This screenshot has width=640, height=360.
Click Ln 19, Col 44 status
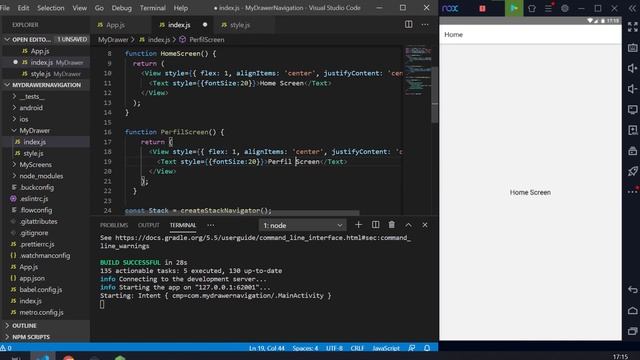coord(267,348)
